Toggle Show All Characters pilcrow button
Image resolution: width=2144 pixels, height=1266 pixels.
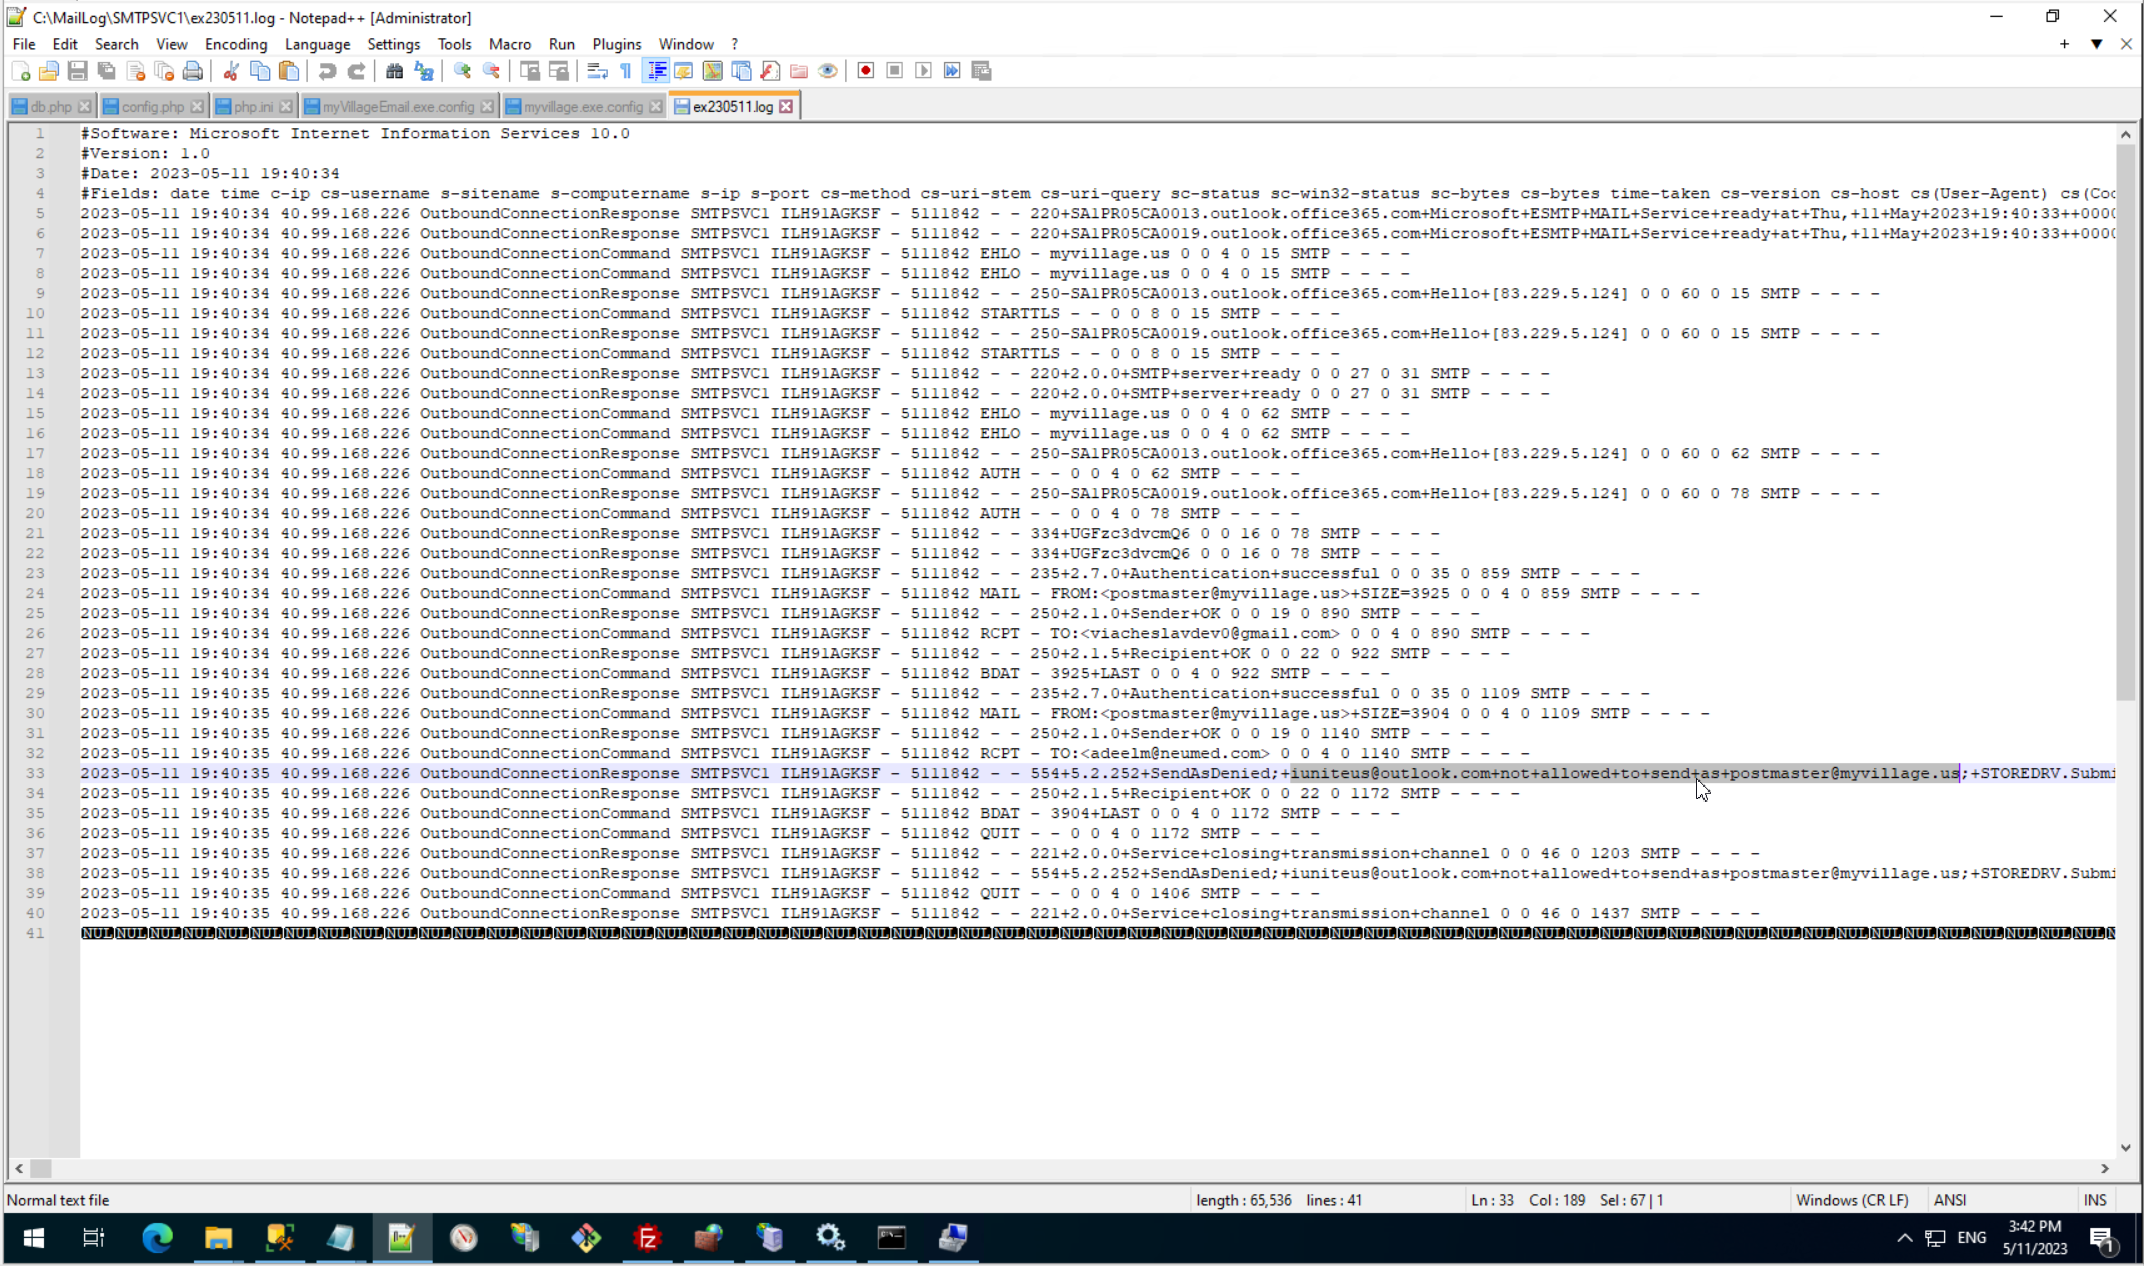coord(626,71)
